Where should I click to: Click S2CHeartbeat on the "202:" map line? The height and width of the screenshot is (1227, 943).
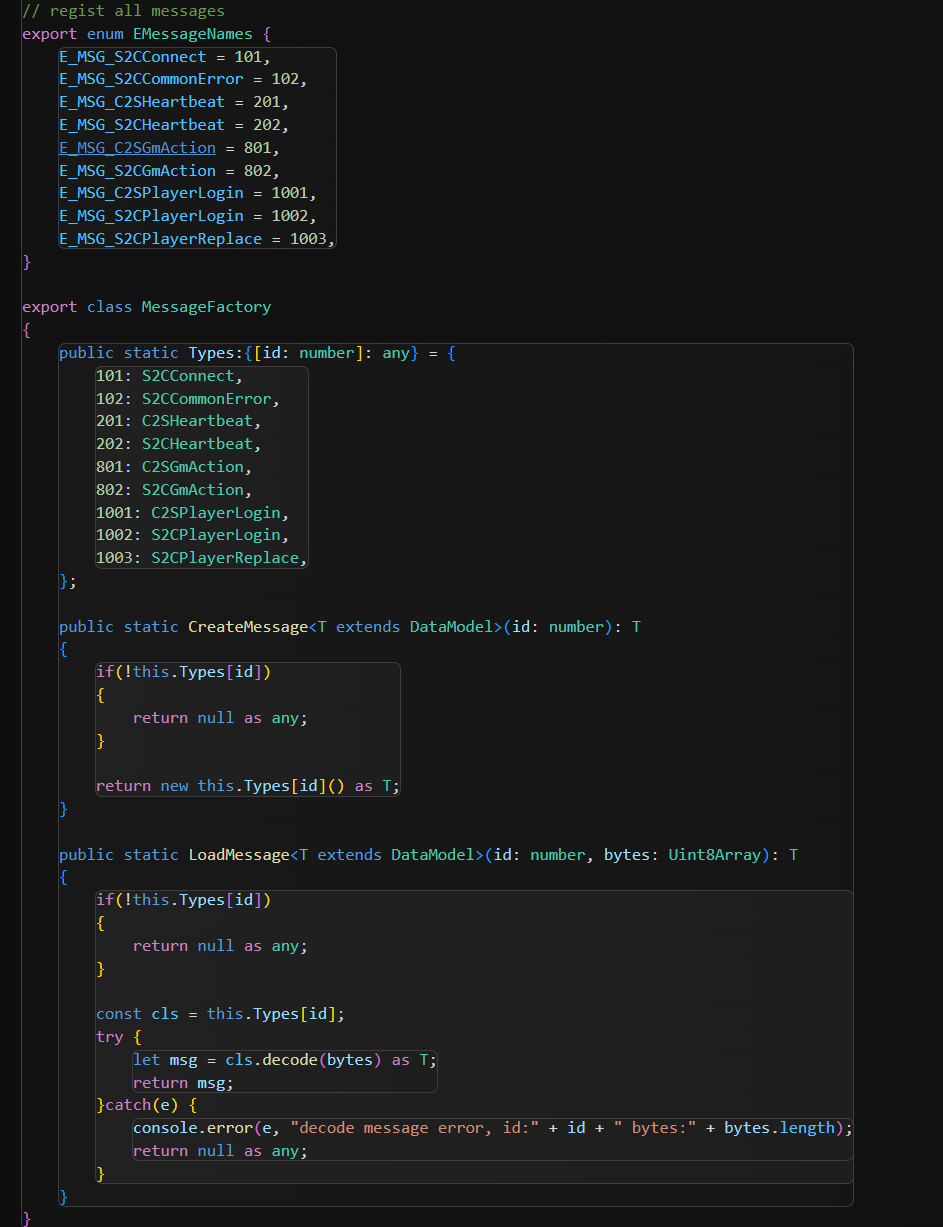(x=197, y=444)
